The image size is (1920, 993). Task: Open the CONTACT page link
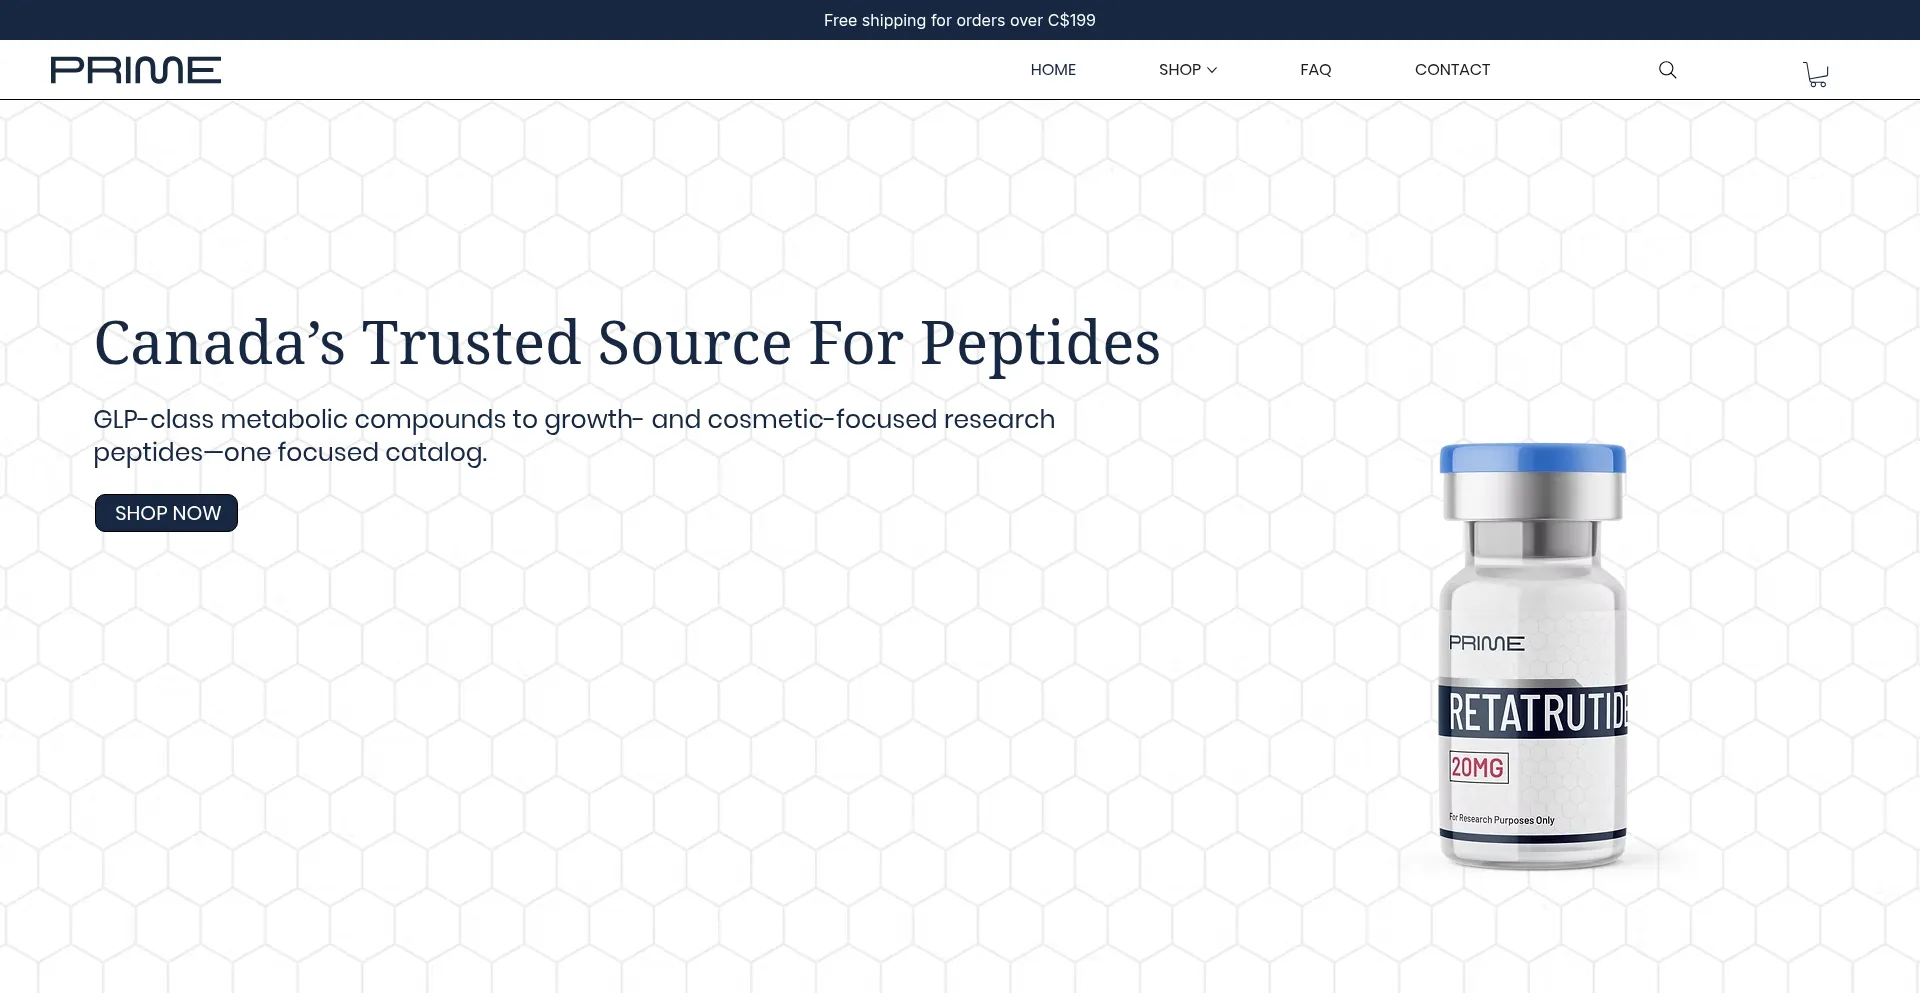pyautogui.click(x=1452, y=69)
